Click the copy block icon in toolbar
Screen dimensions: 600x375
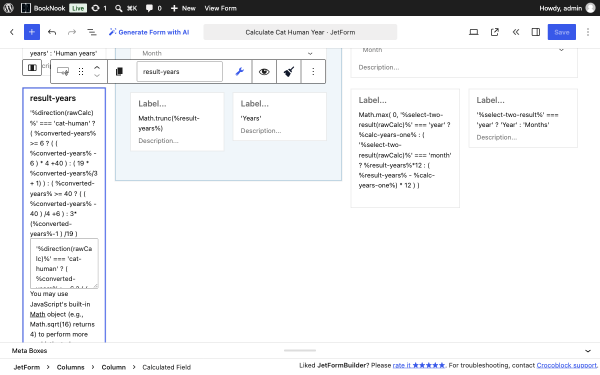click(119, 72)
